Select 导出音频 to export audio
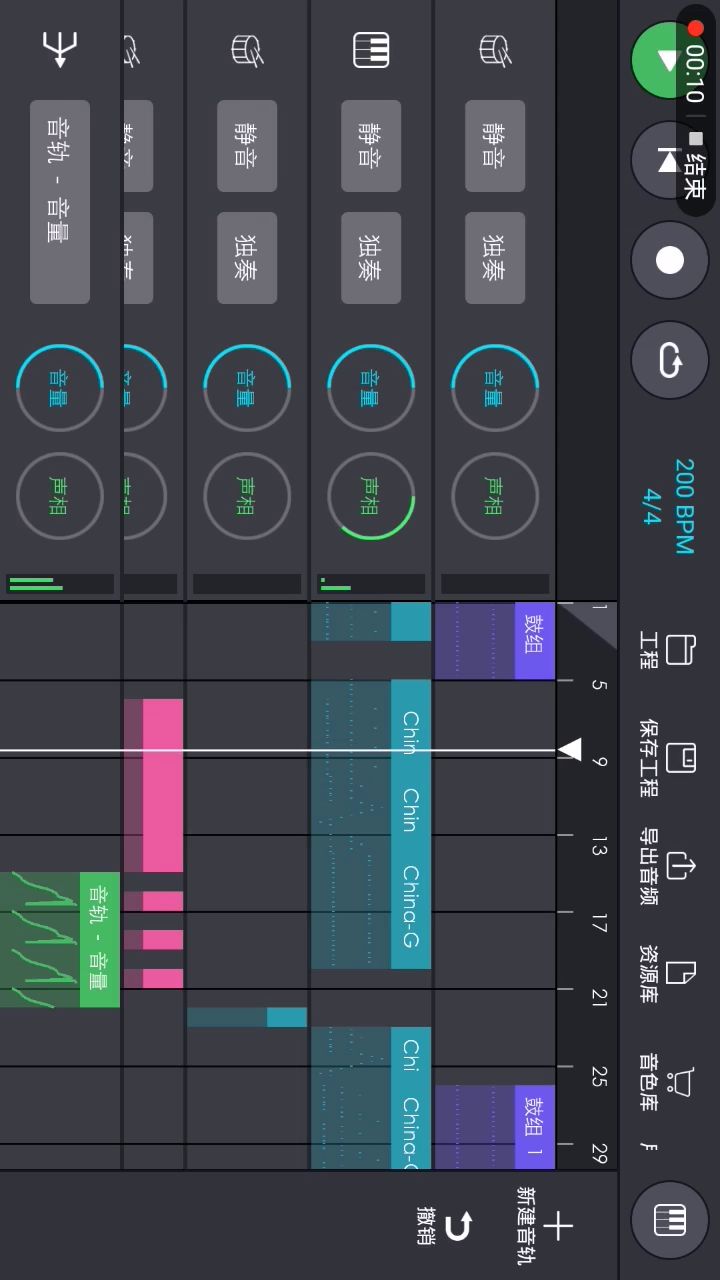 666,867
